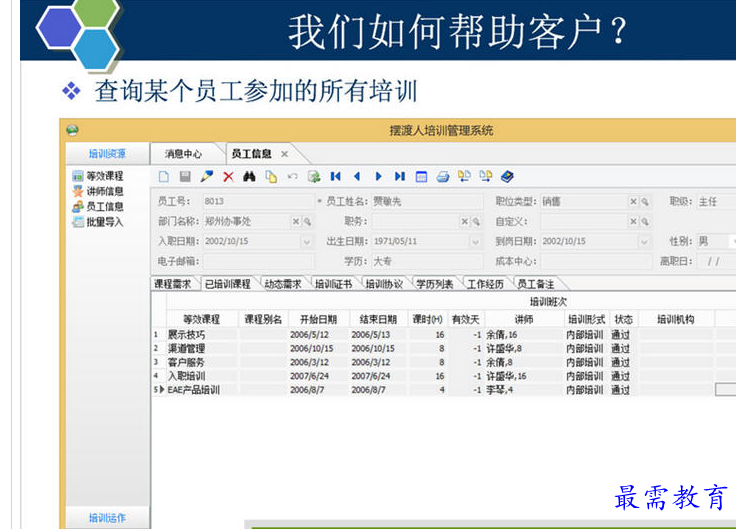
Task: Sort by the 结束日期 column header
Action: (378, 320)
